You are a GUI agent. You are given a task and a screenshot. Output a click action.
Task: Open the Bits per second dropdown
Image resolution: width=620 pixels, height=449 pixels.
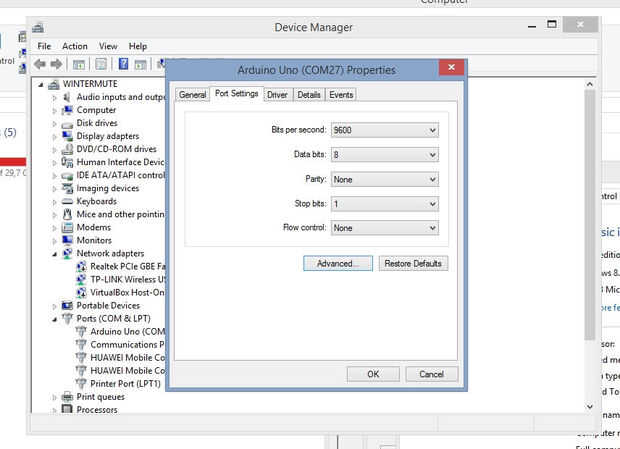[384, 130]
